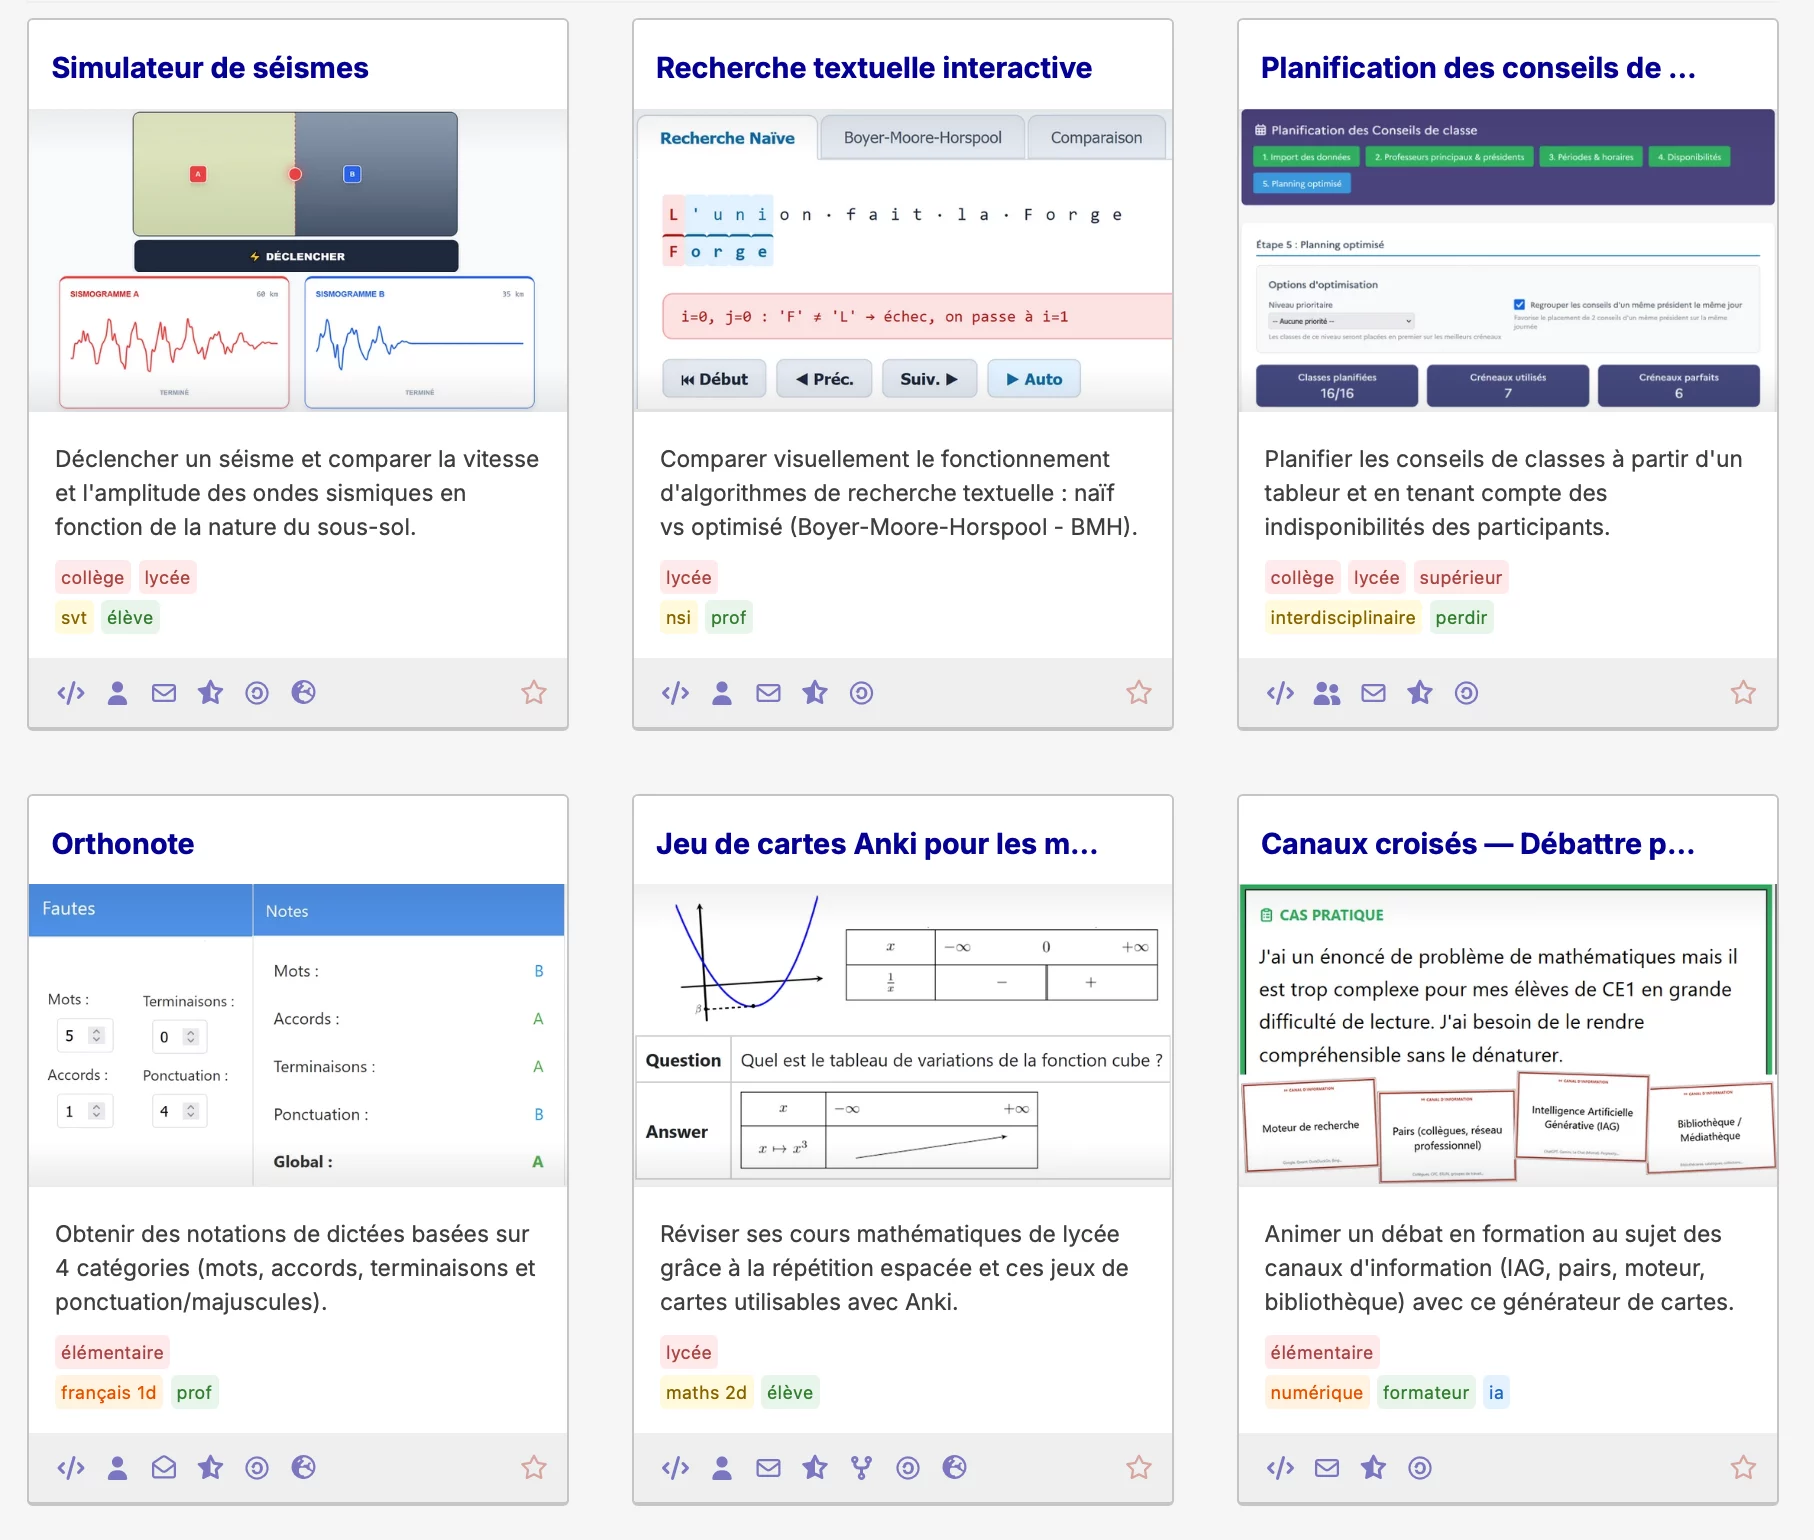Image resolution: width=1814 pixels, height=1540 pixels.
Task: Select the Comparaison tab
Action: coord(1096,138)
